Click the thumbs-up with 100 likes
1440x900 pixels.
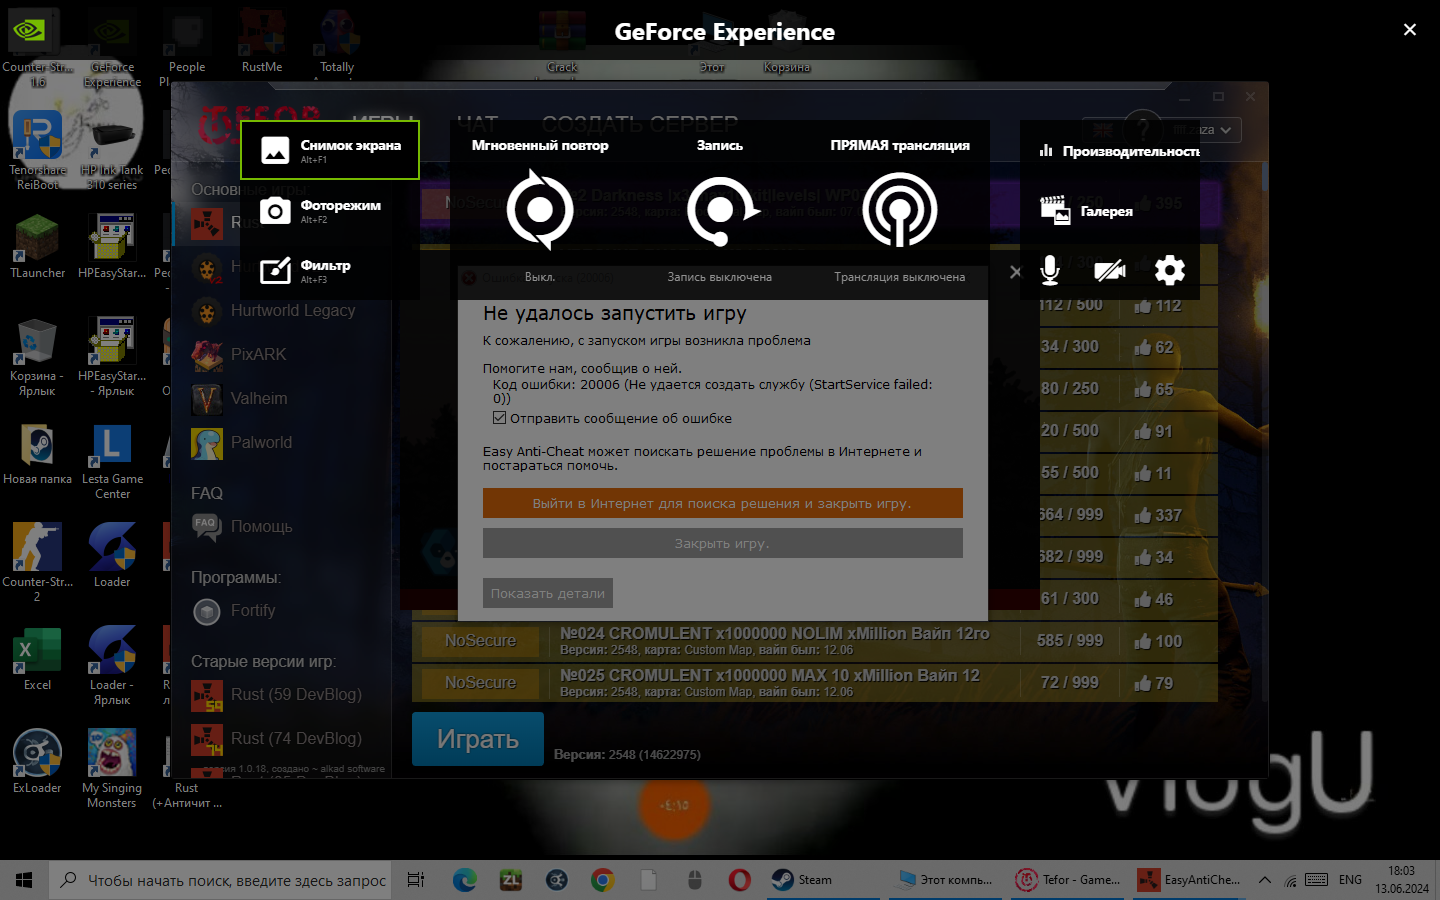[1142, 640]
